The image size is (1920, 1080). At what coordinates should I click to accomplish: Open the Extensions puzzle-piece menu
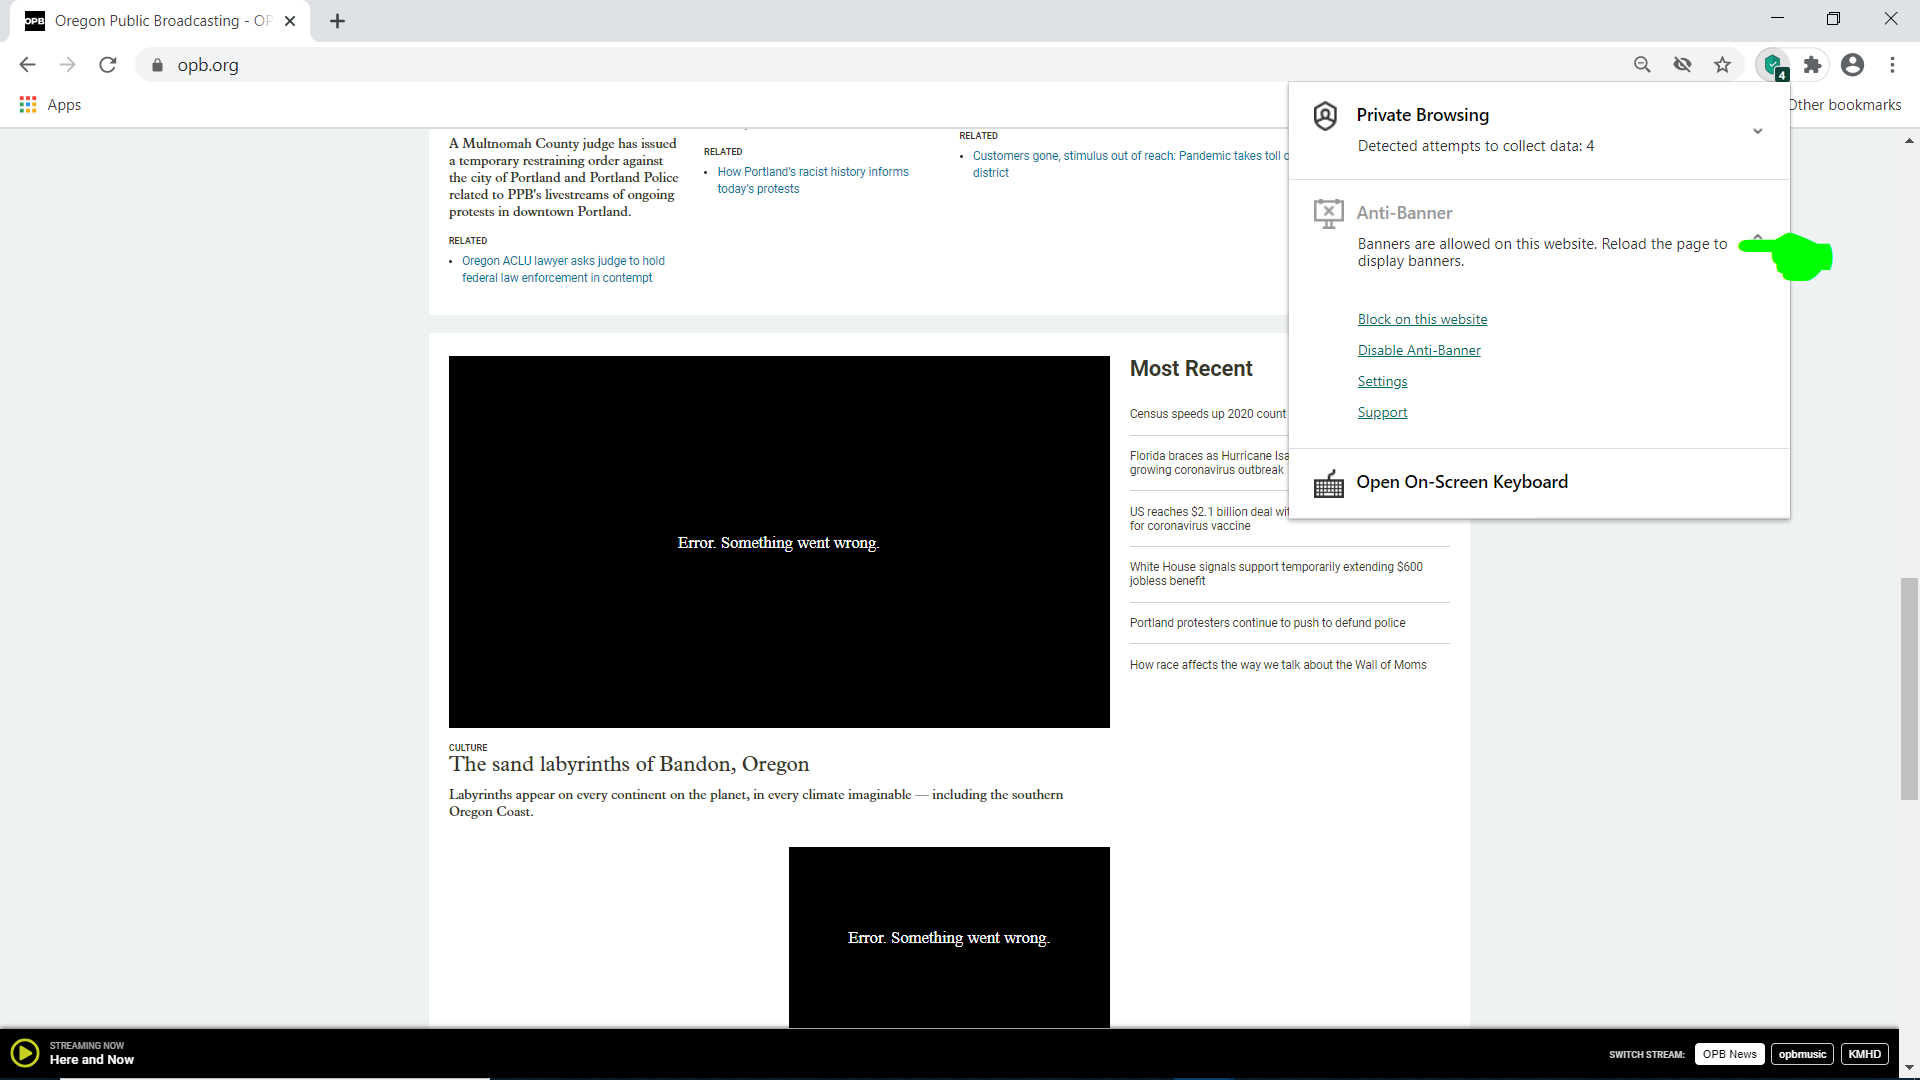tap(1812, 65)
